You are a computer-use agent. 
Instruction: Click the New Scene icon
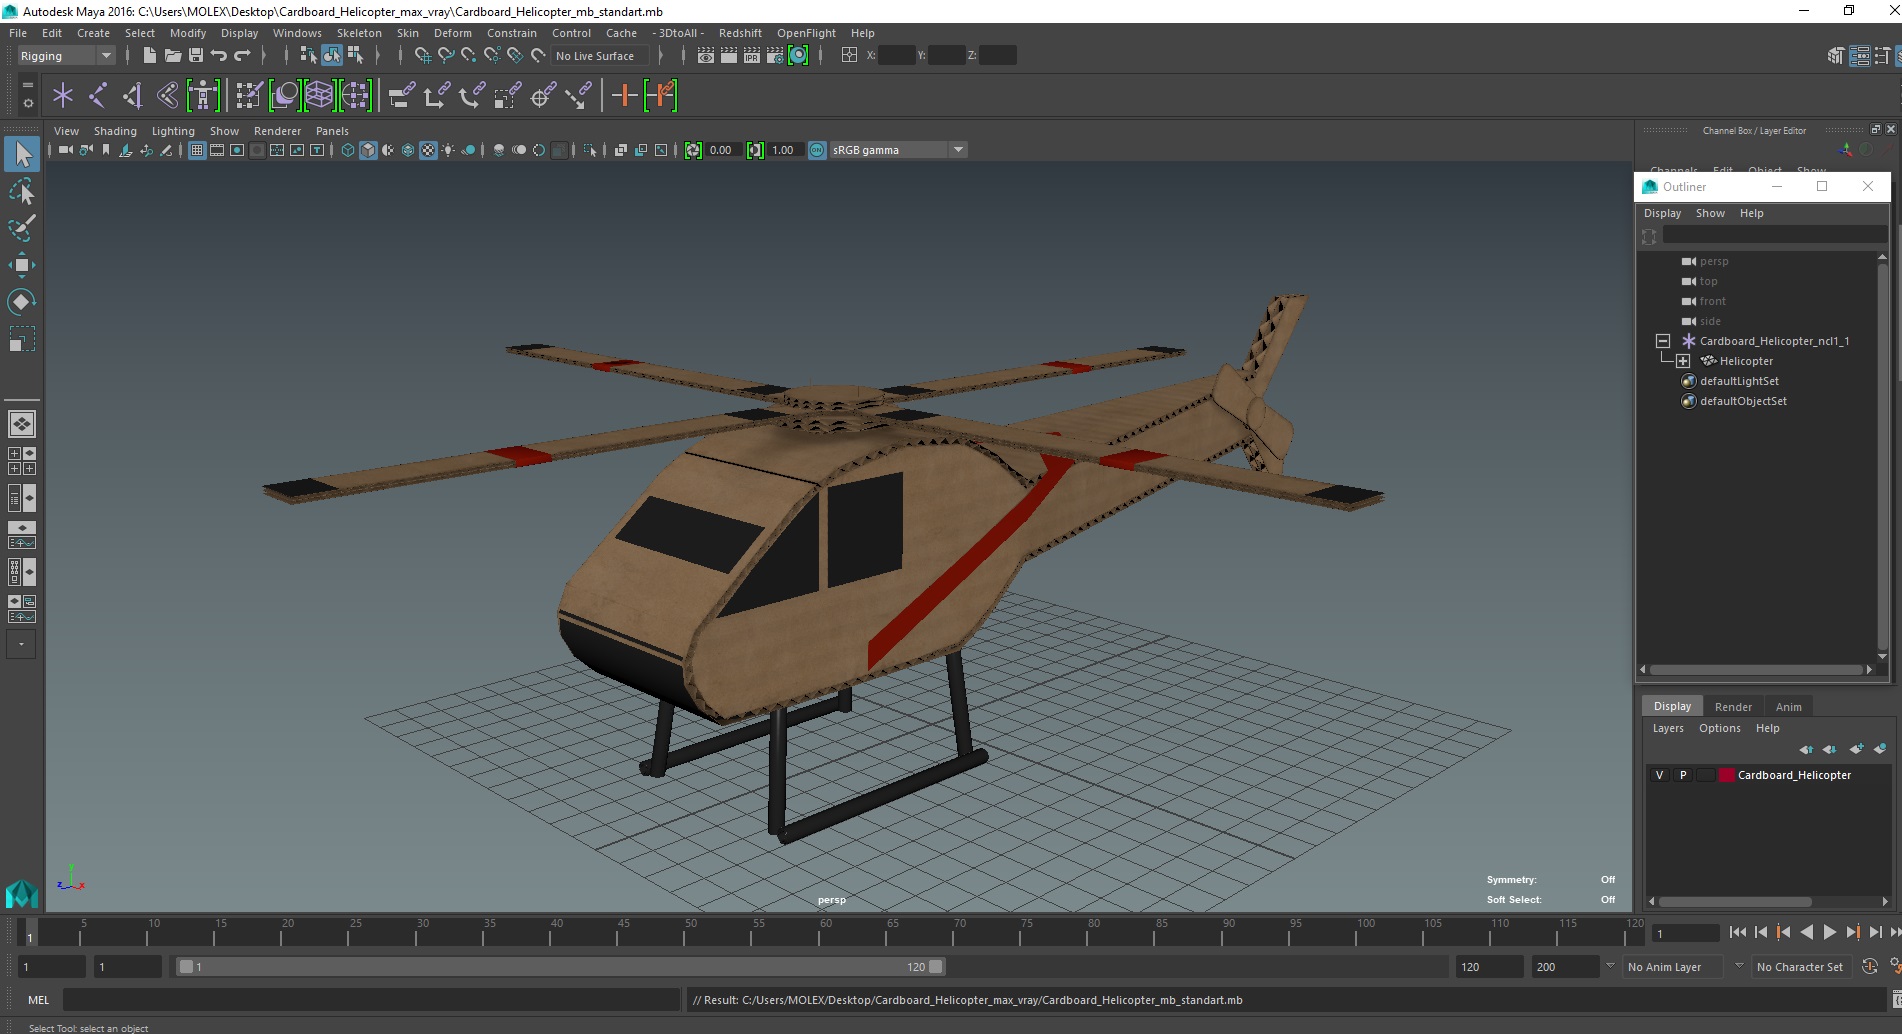click(x=149, y=56)
